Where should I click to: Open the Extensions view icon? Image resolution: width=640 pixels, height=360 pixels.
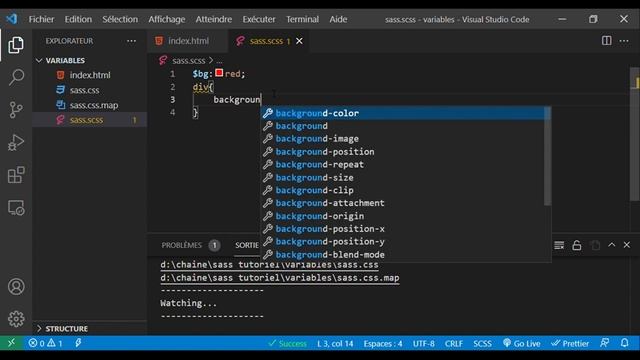pyautogui.click(x=16, y=175)
